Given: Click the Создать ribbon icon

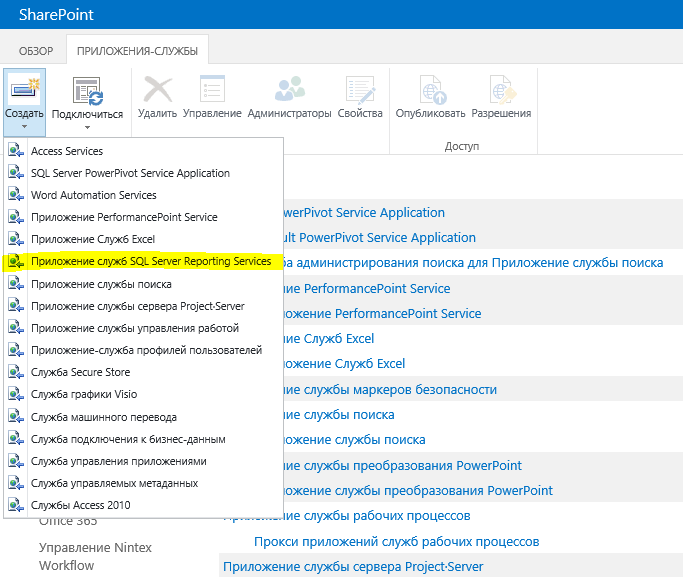Looking at the screenshot, I should (24, 91).
